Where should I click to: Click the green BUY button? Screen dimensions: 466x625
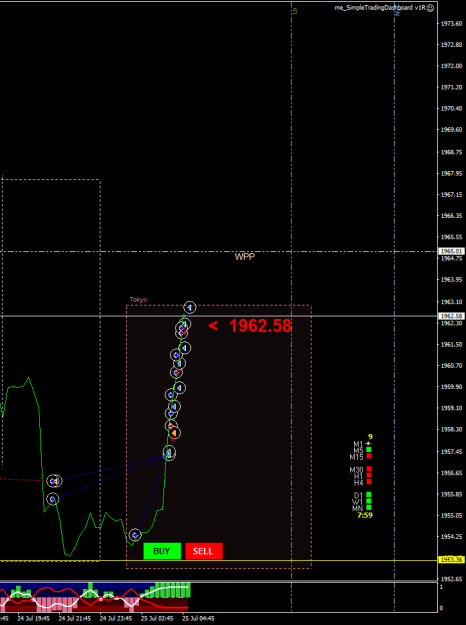coord(162,551)
